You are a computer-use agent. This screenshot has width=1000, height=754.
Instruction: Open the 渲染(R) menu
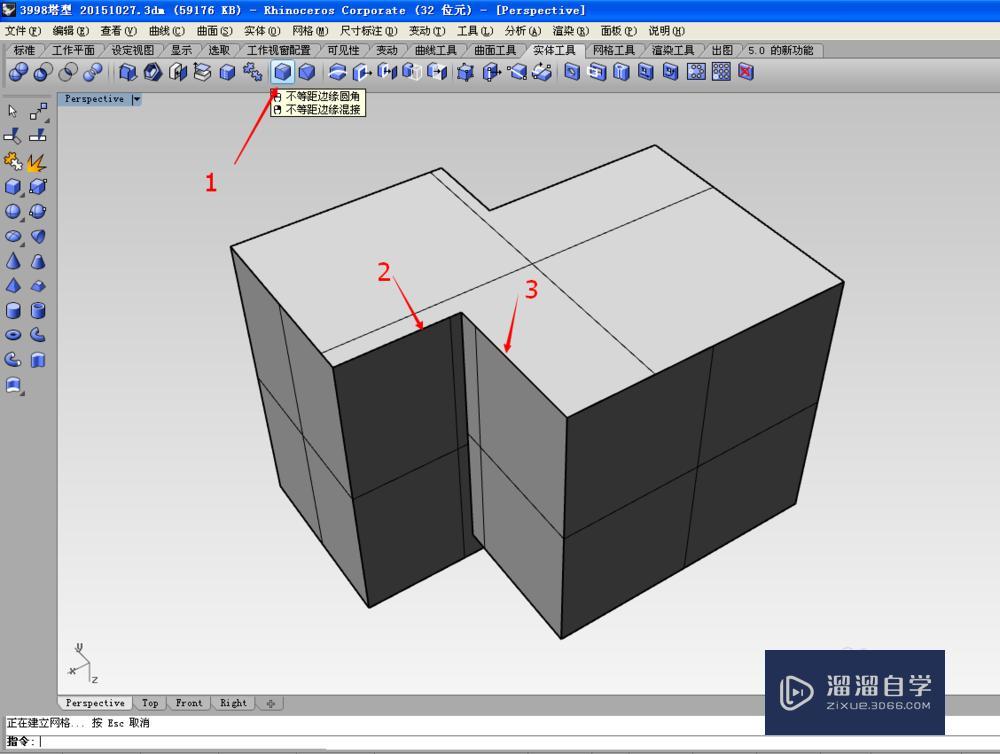571,31
